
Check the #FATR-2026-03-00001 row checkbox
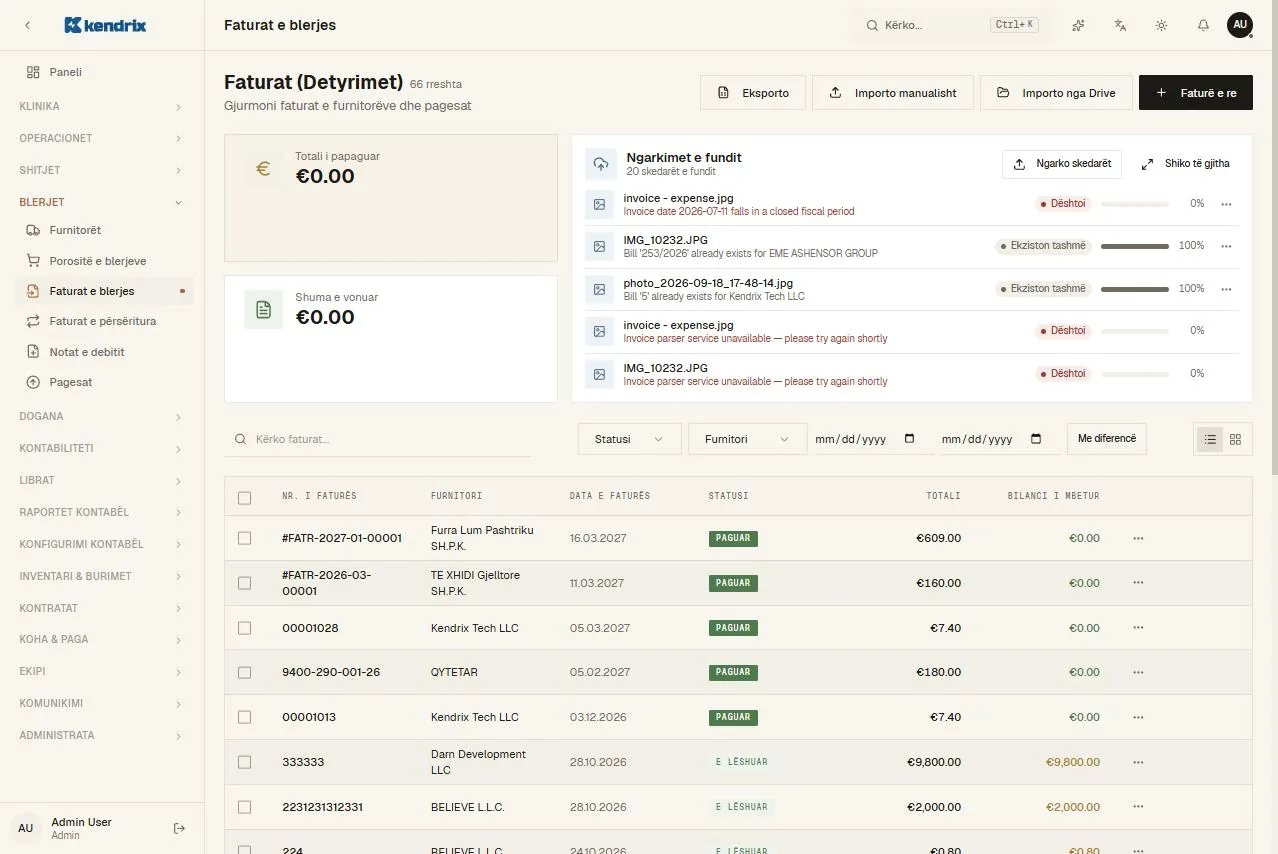coord(244,583)
